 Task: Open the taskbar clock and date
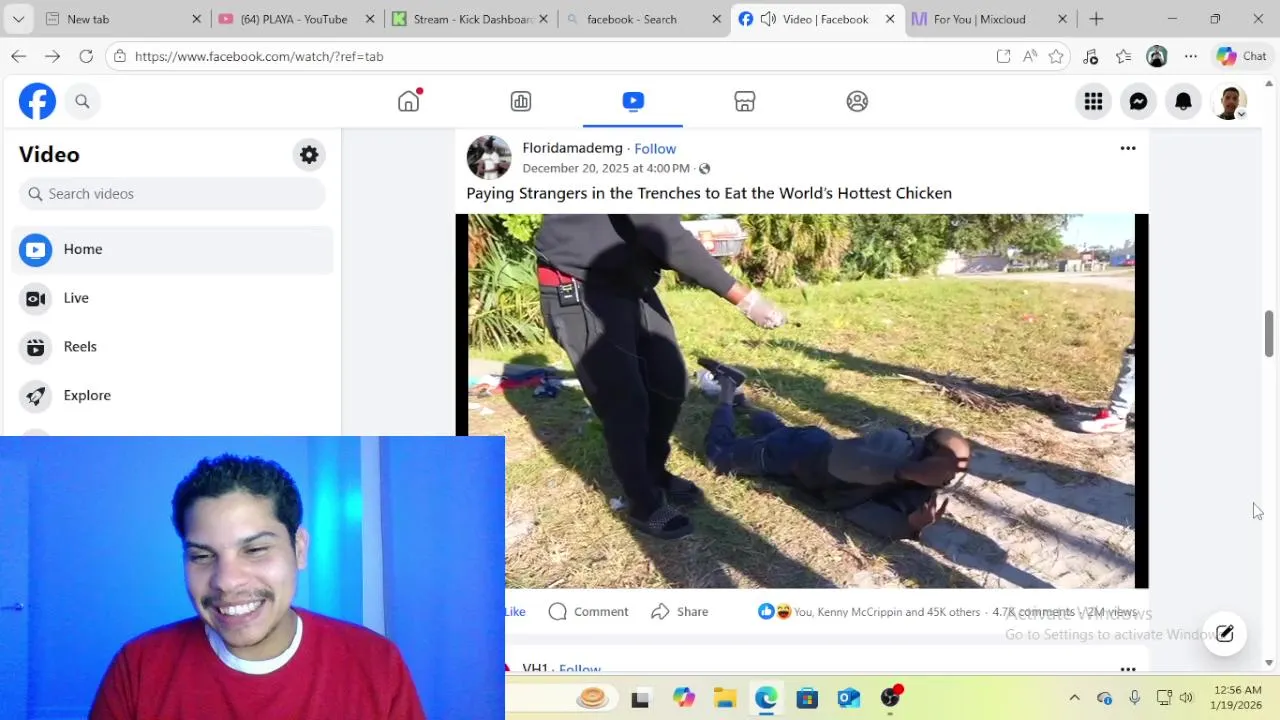point(1238,697)
